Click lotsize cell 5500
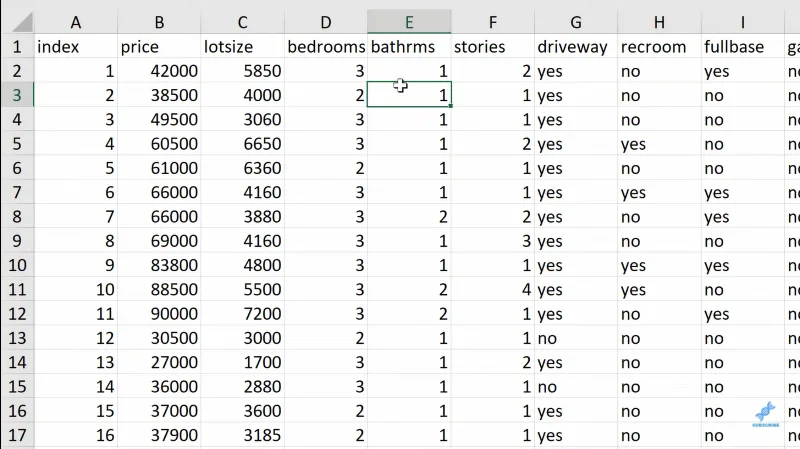The height and width of the screenshot is (449, 800). tap(242, 289)
